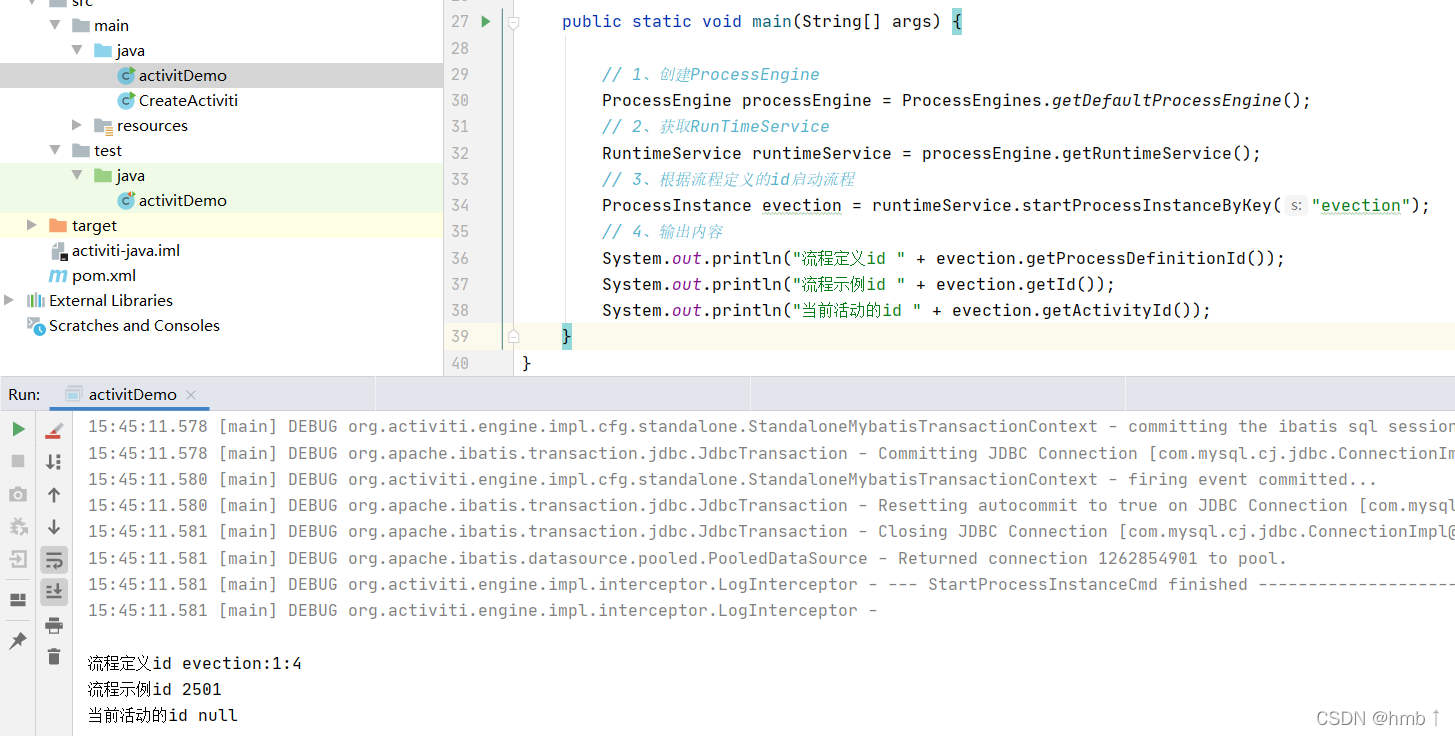Toggle Soft-Wrap in console toolbar
Screen dimensions: 1455x736
(54, 559)
